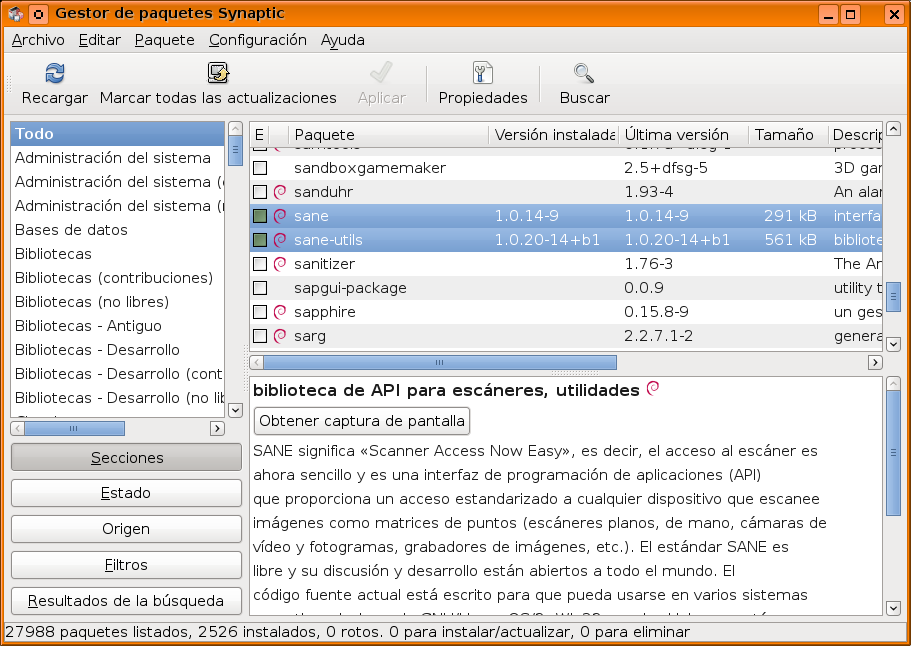Select Administración del sistema first entry
This screenshot has height=646, width=911.
[x=117, y=157]
